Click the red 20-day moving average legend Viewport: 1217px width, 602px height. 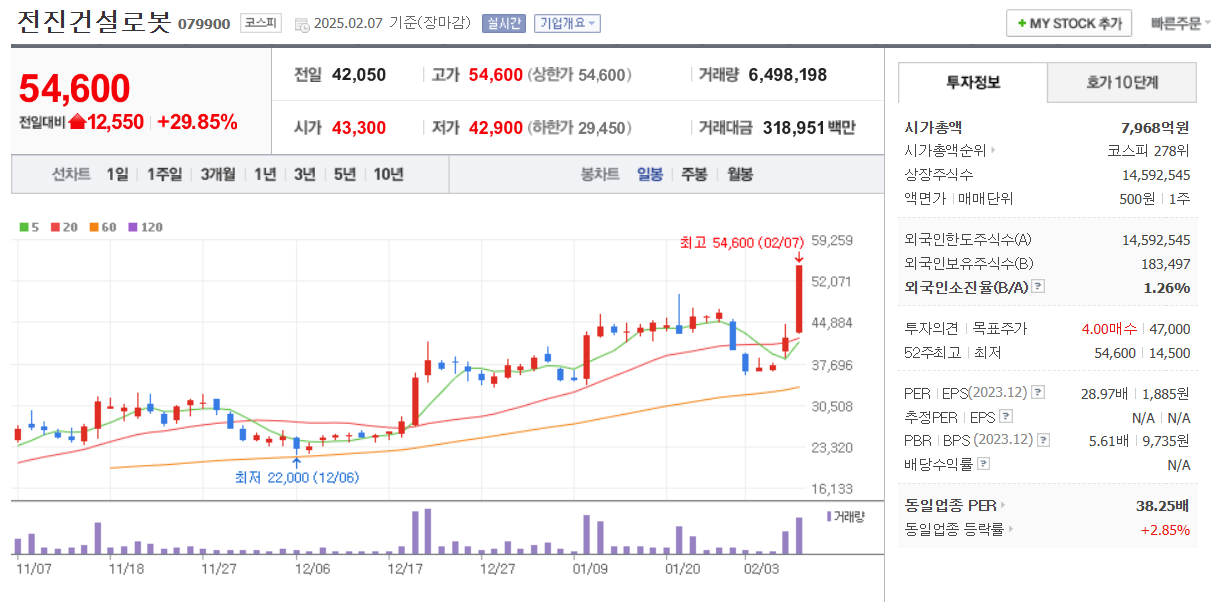tap(64, 227)
